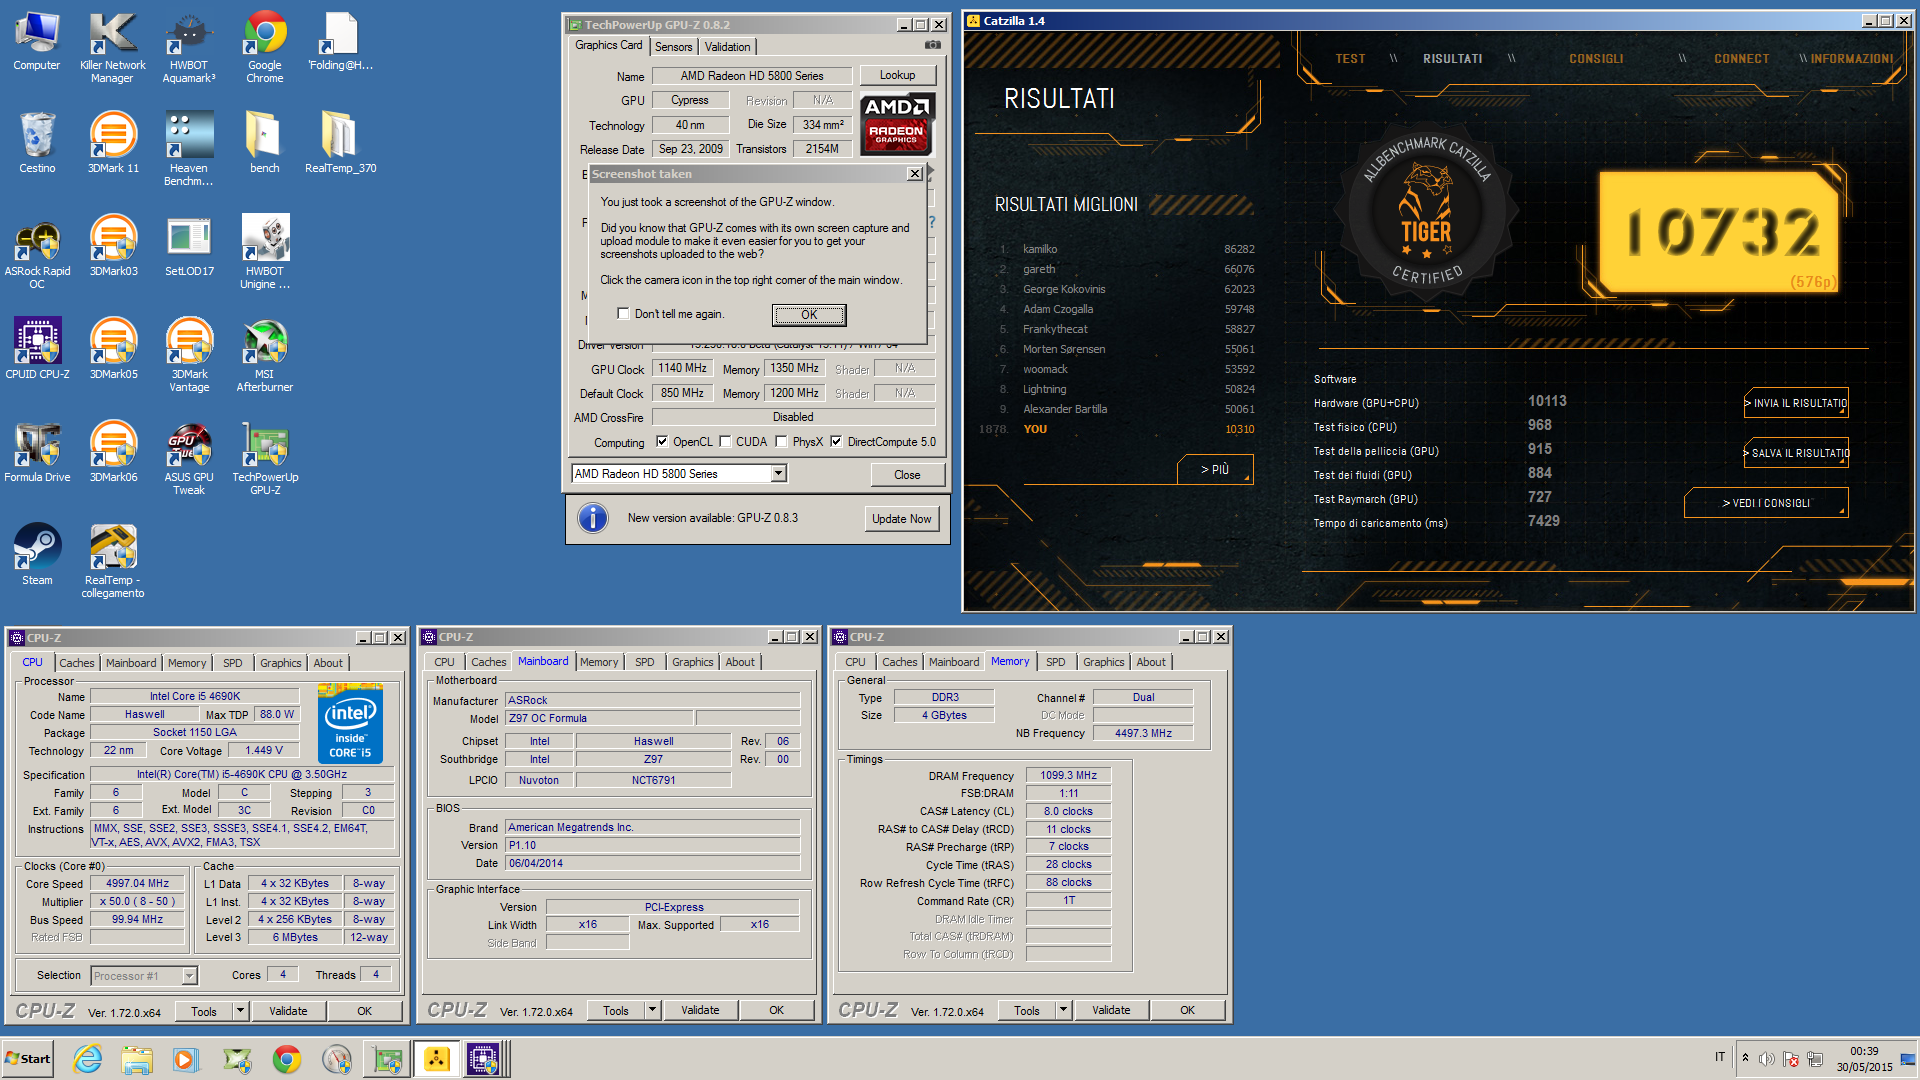1920x1080 pixels.
Task: Select the kamilko 86282 leaderboard row
Action: click(x=1126, y=249)
